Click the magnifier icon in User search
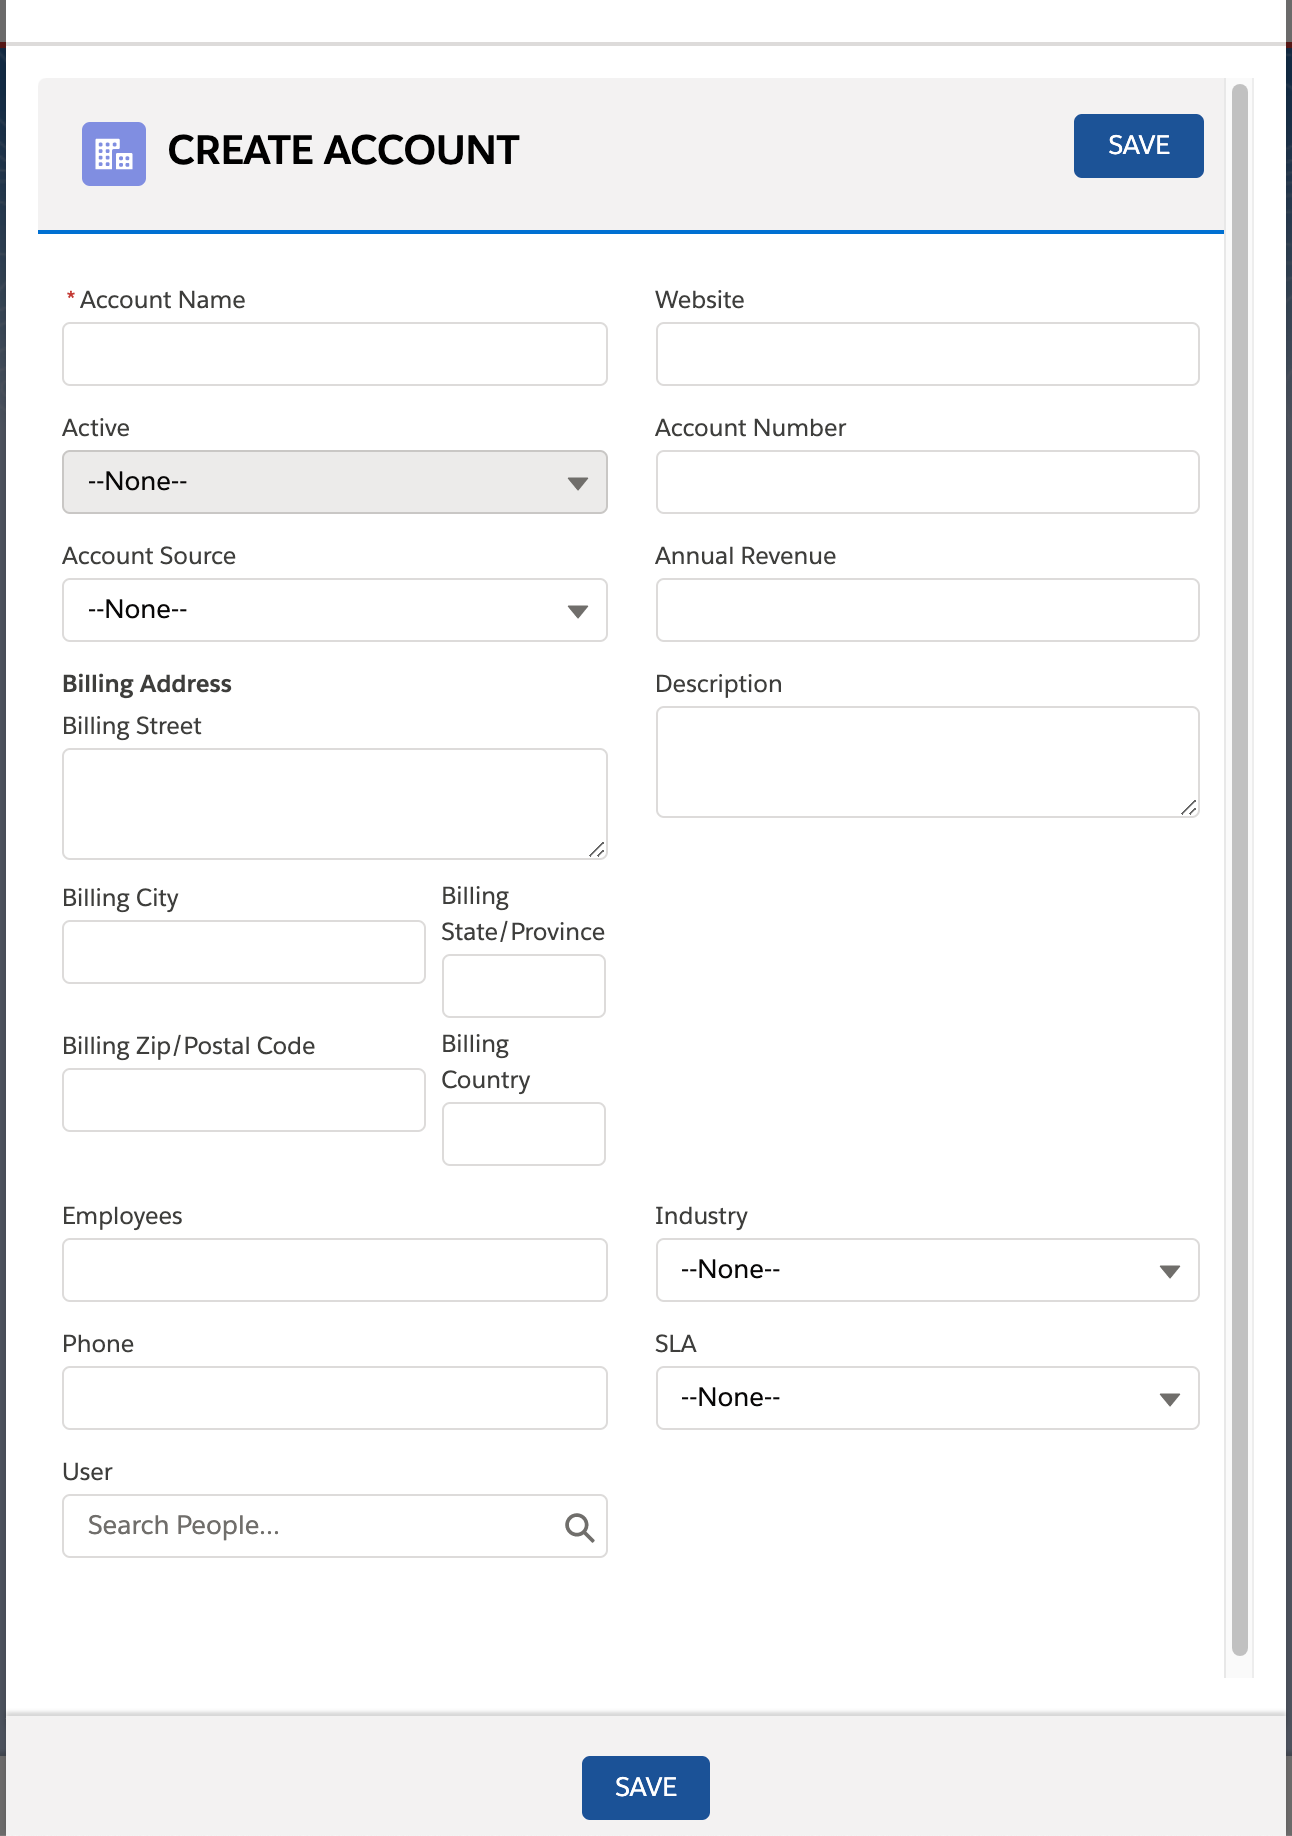The height and width of the screenshot is (1836, 1292). click(x=579, y=1527)
